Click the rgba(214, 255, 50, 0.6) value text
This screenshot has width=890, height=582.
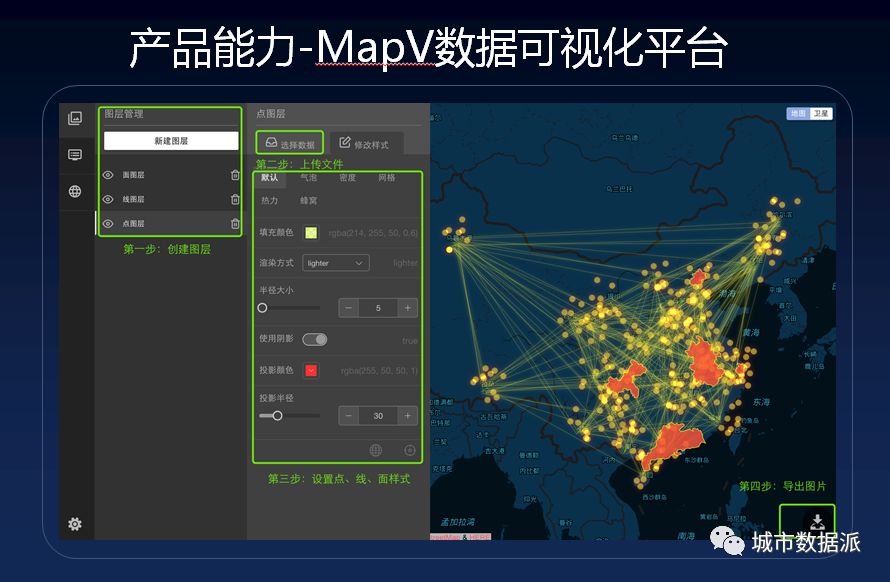point(373,233)
